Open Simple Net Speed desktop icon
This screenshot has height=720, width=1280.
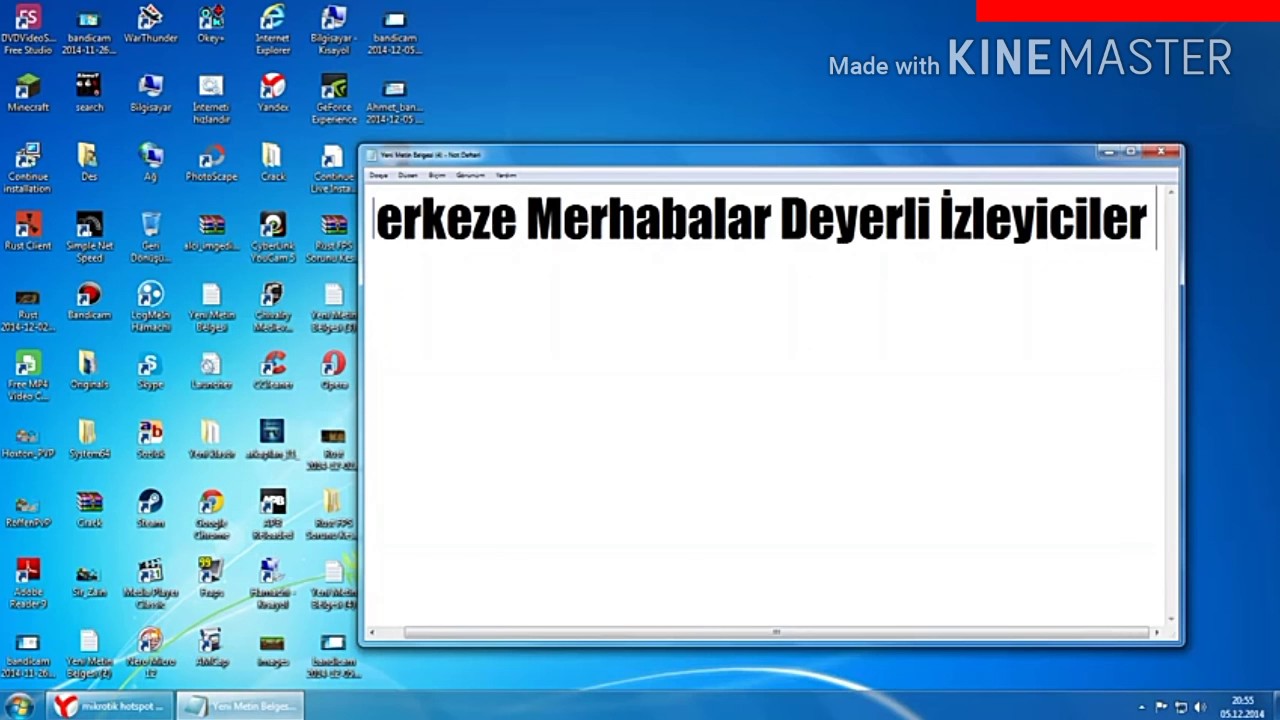89,236
